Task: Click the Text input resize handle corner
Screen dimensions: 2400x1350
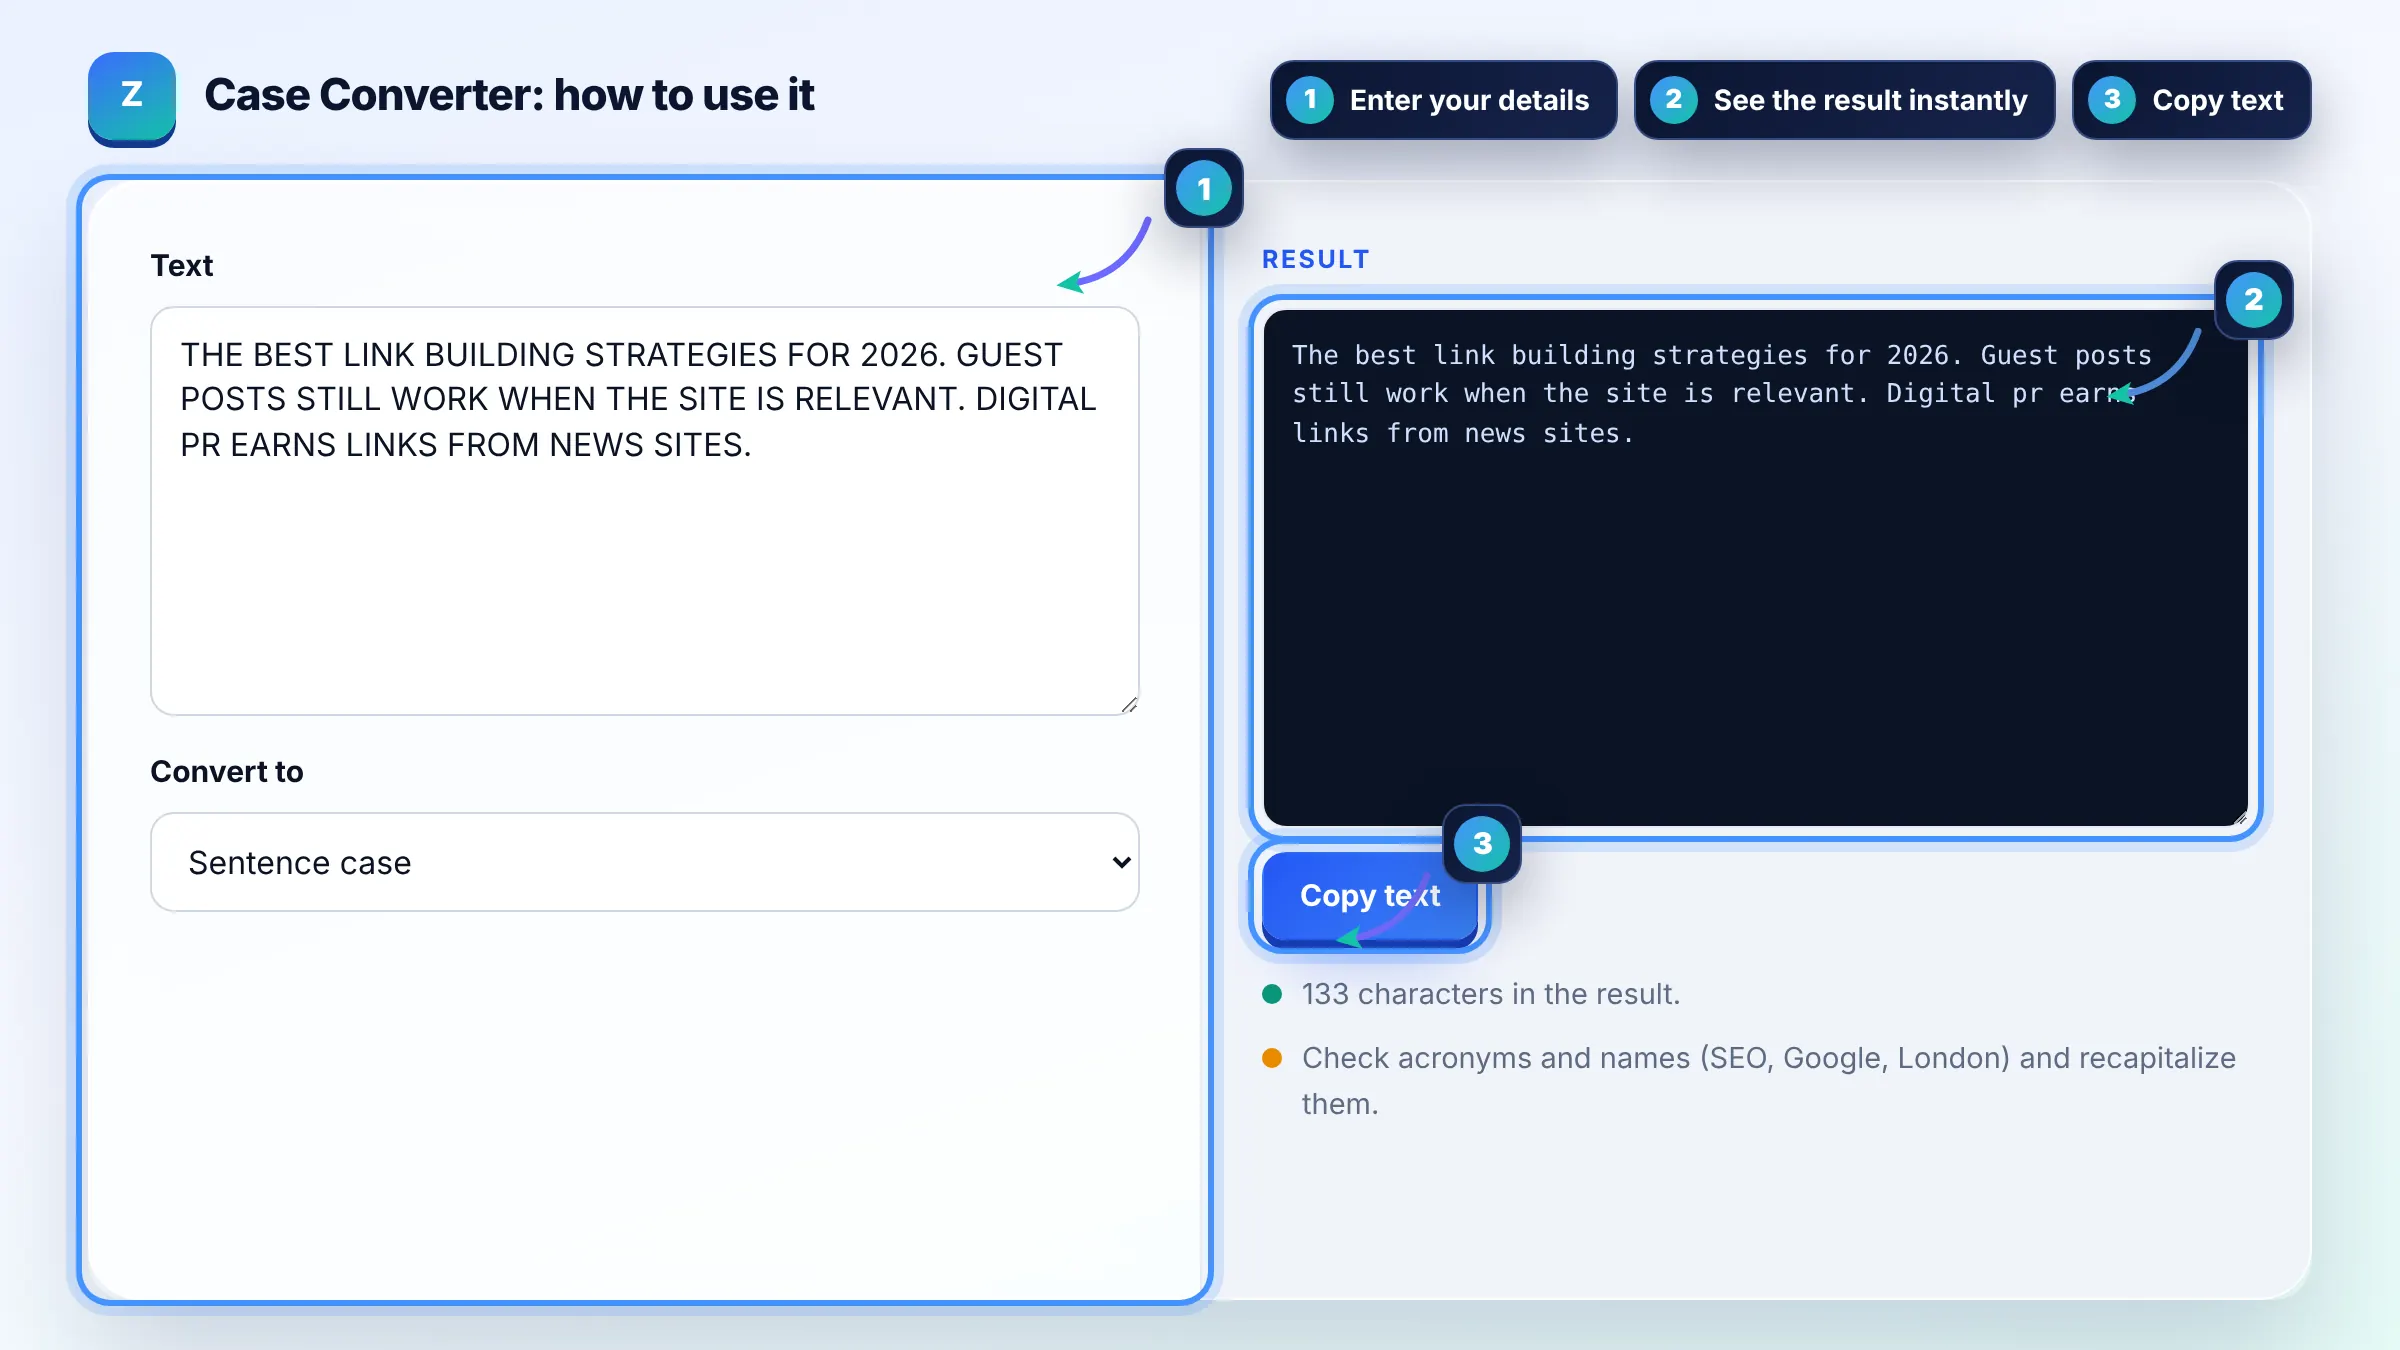Action: coord(1129,705)
